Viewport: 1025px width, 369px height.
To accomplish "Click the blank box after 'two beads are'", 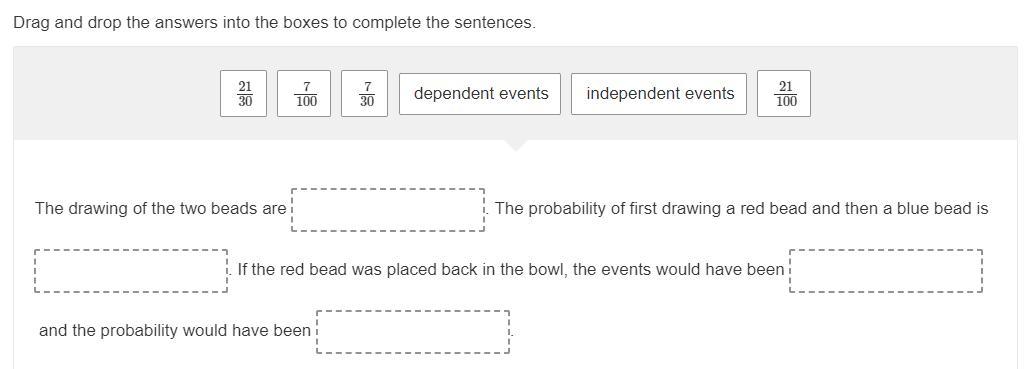I will pyautogui.click(x=388, y=210).
